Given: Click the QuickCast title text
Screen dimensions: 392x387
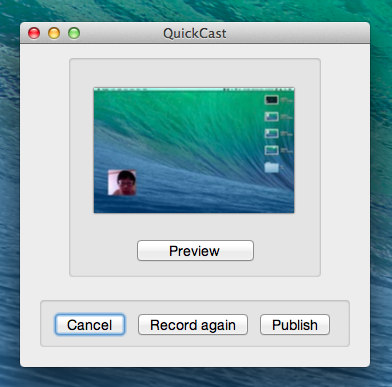Looking at the screenshot, I should point(195,34).
